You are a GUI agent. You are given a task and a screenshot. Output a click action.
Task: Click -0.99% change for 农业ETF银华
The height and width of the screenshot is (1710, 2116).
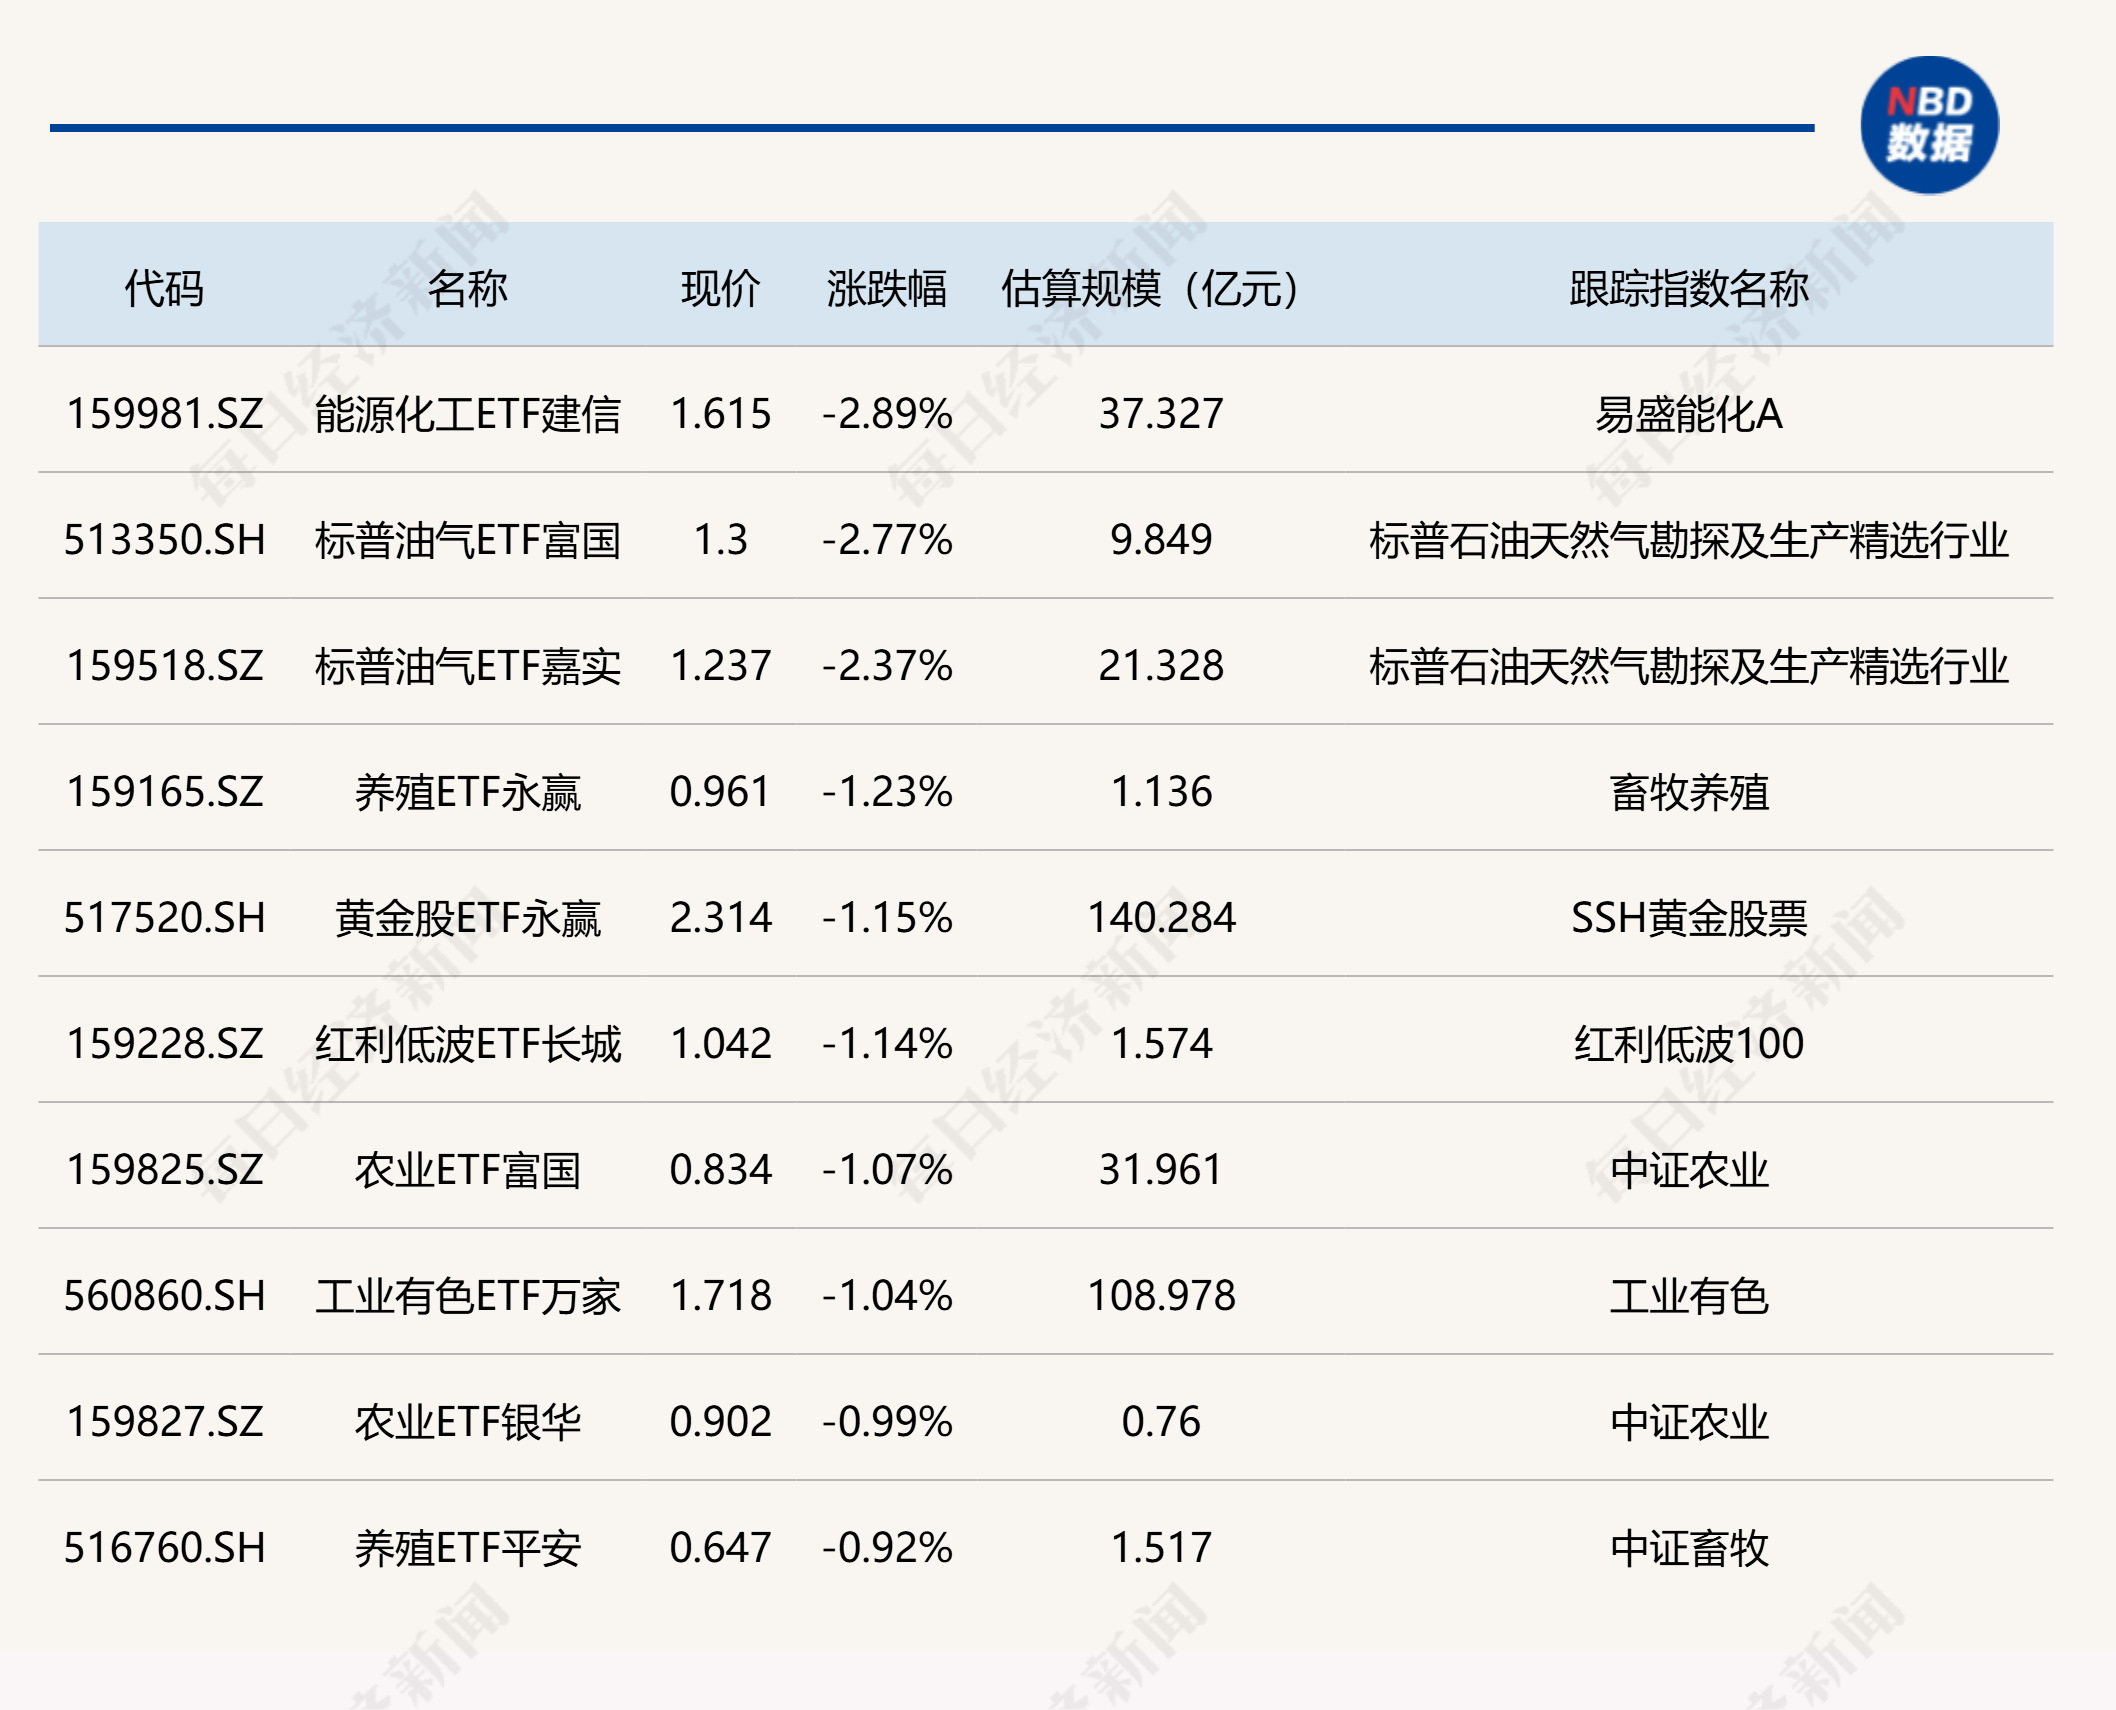886,1422
